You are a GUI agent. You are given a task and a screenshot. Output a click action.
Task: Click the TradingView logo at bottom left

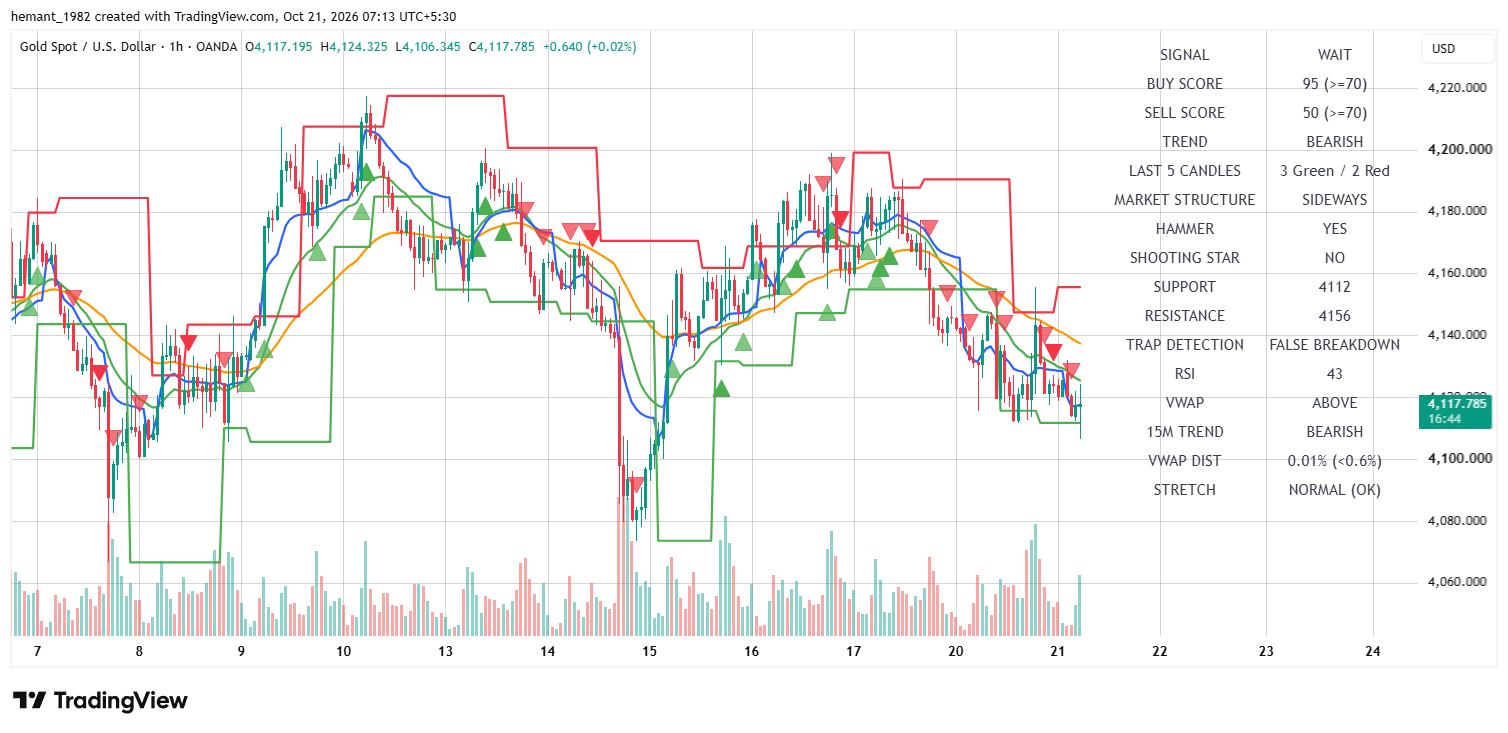click(100, 700)
